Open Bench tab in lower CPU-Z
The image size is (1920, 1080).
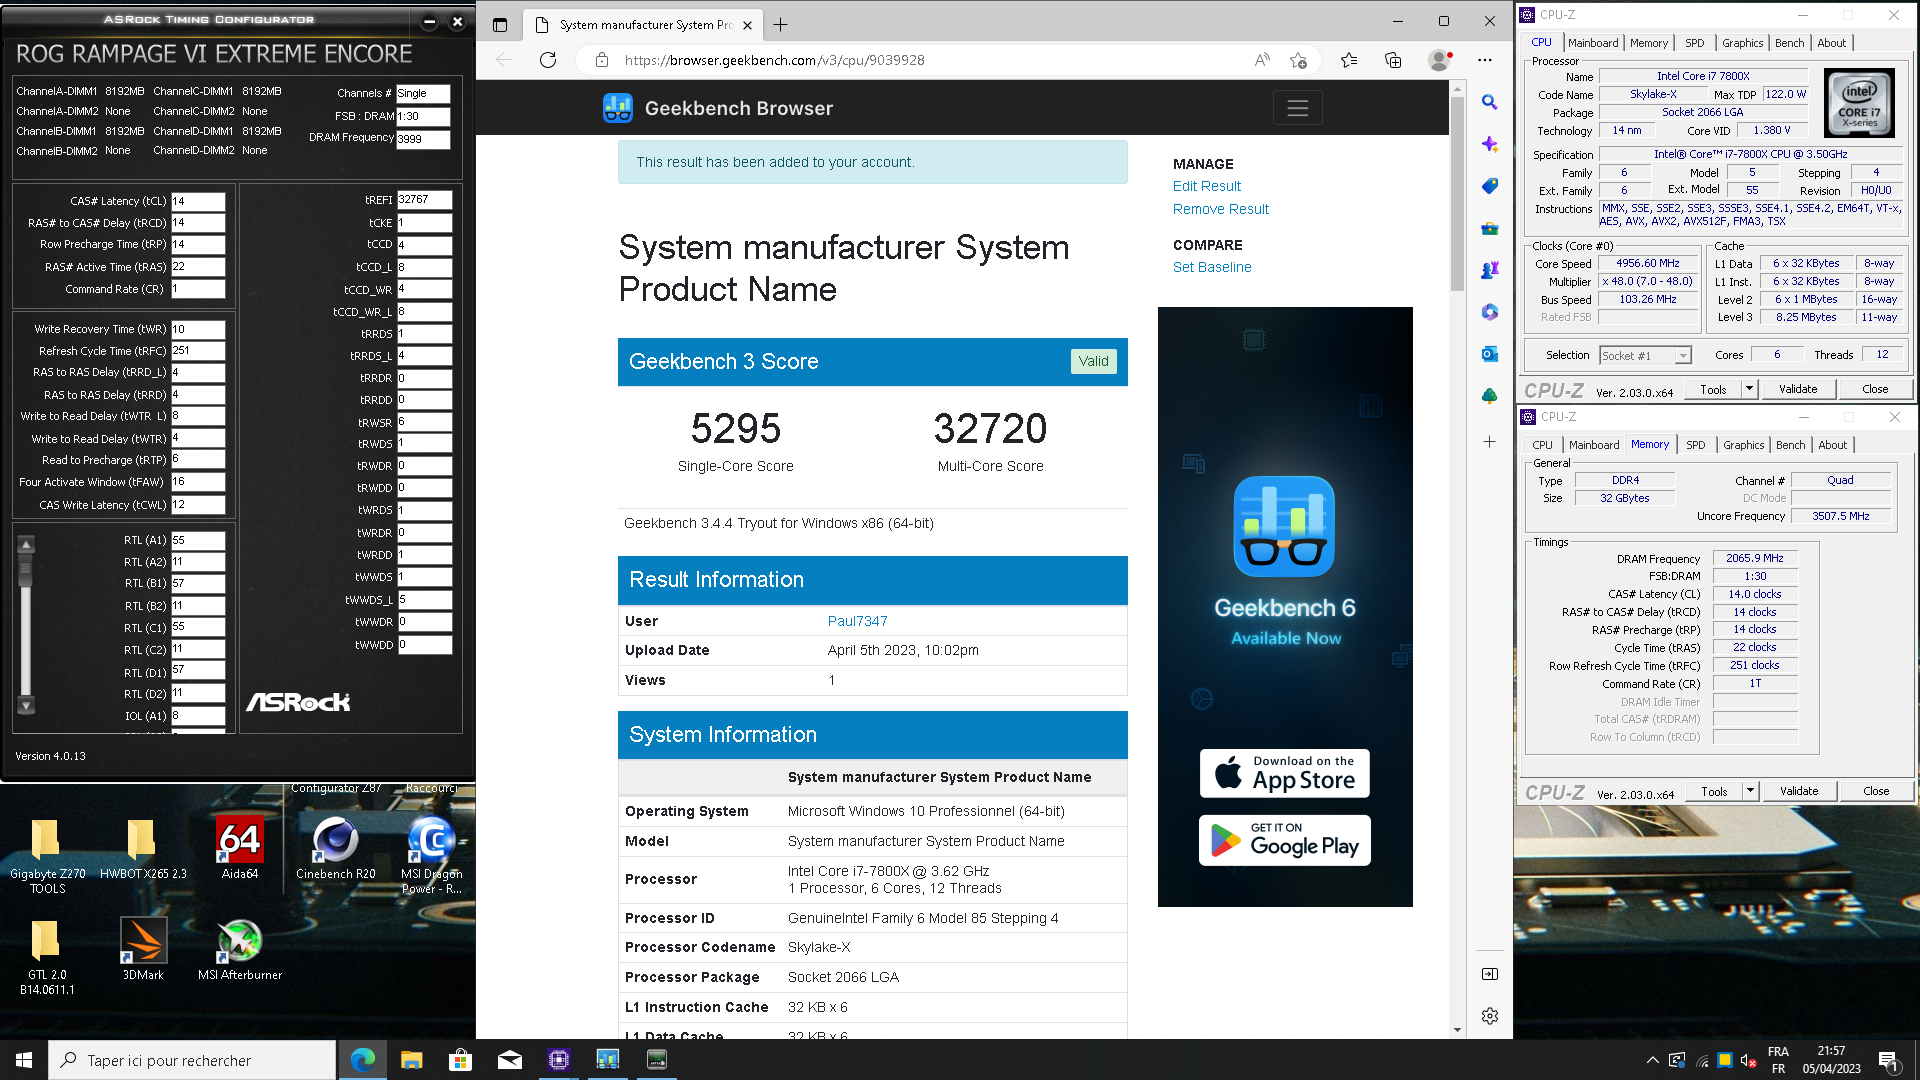1791,445
